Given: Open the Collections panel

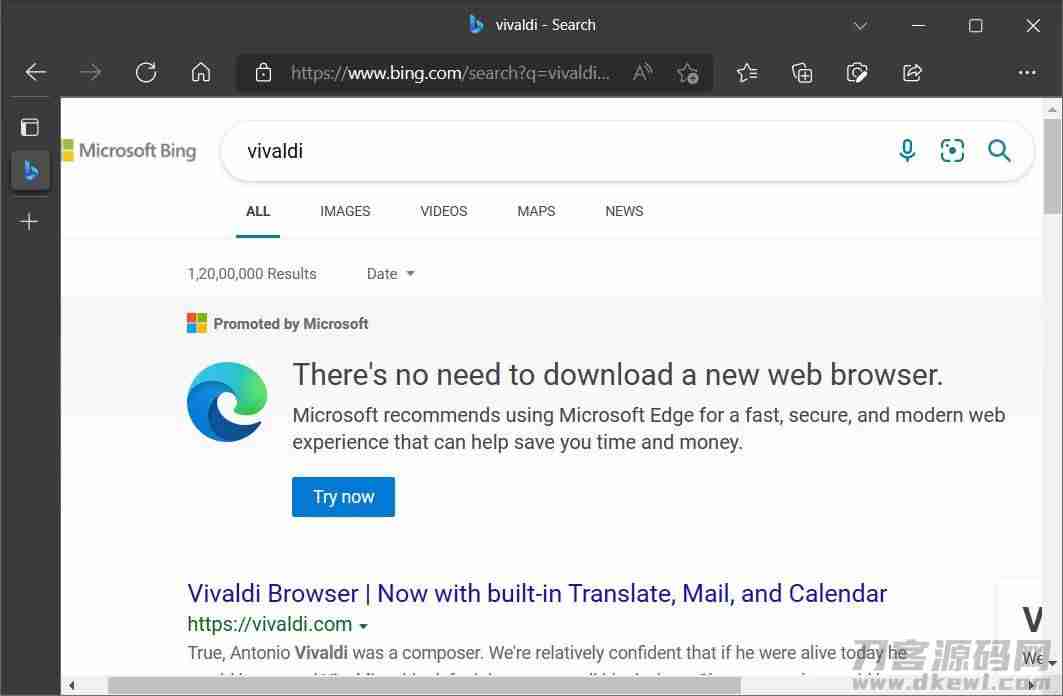Looking at the screenshot, I should click(802, 73).
